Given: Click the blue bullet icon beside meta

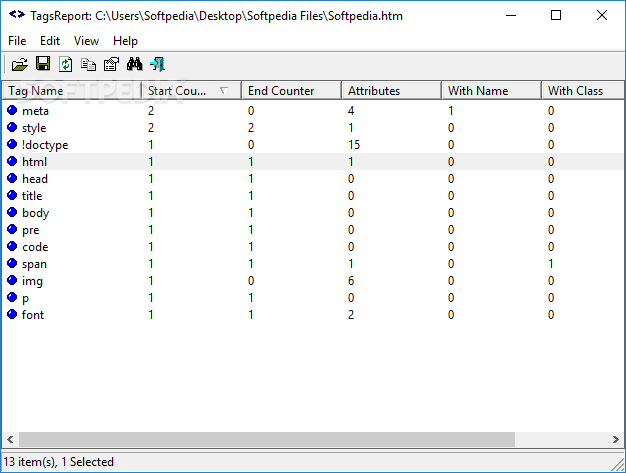Looking at the screenshot, I should tap(12, 110).
